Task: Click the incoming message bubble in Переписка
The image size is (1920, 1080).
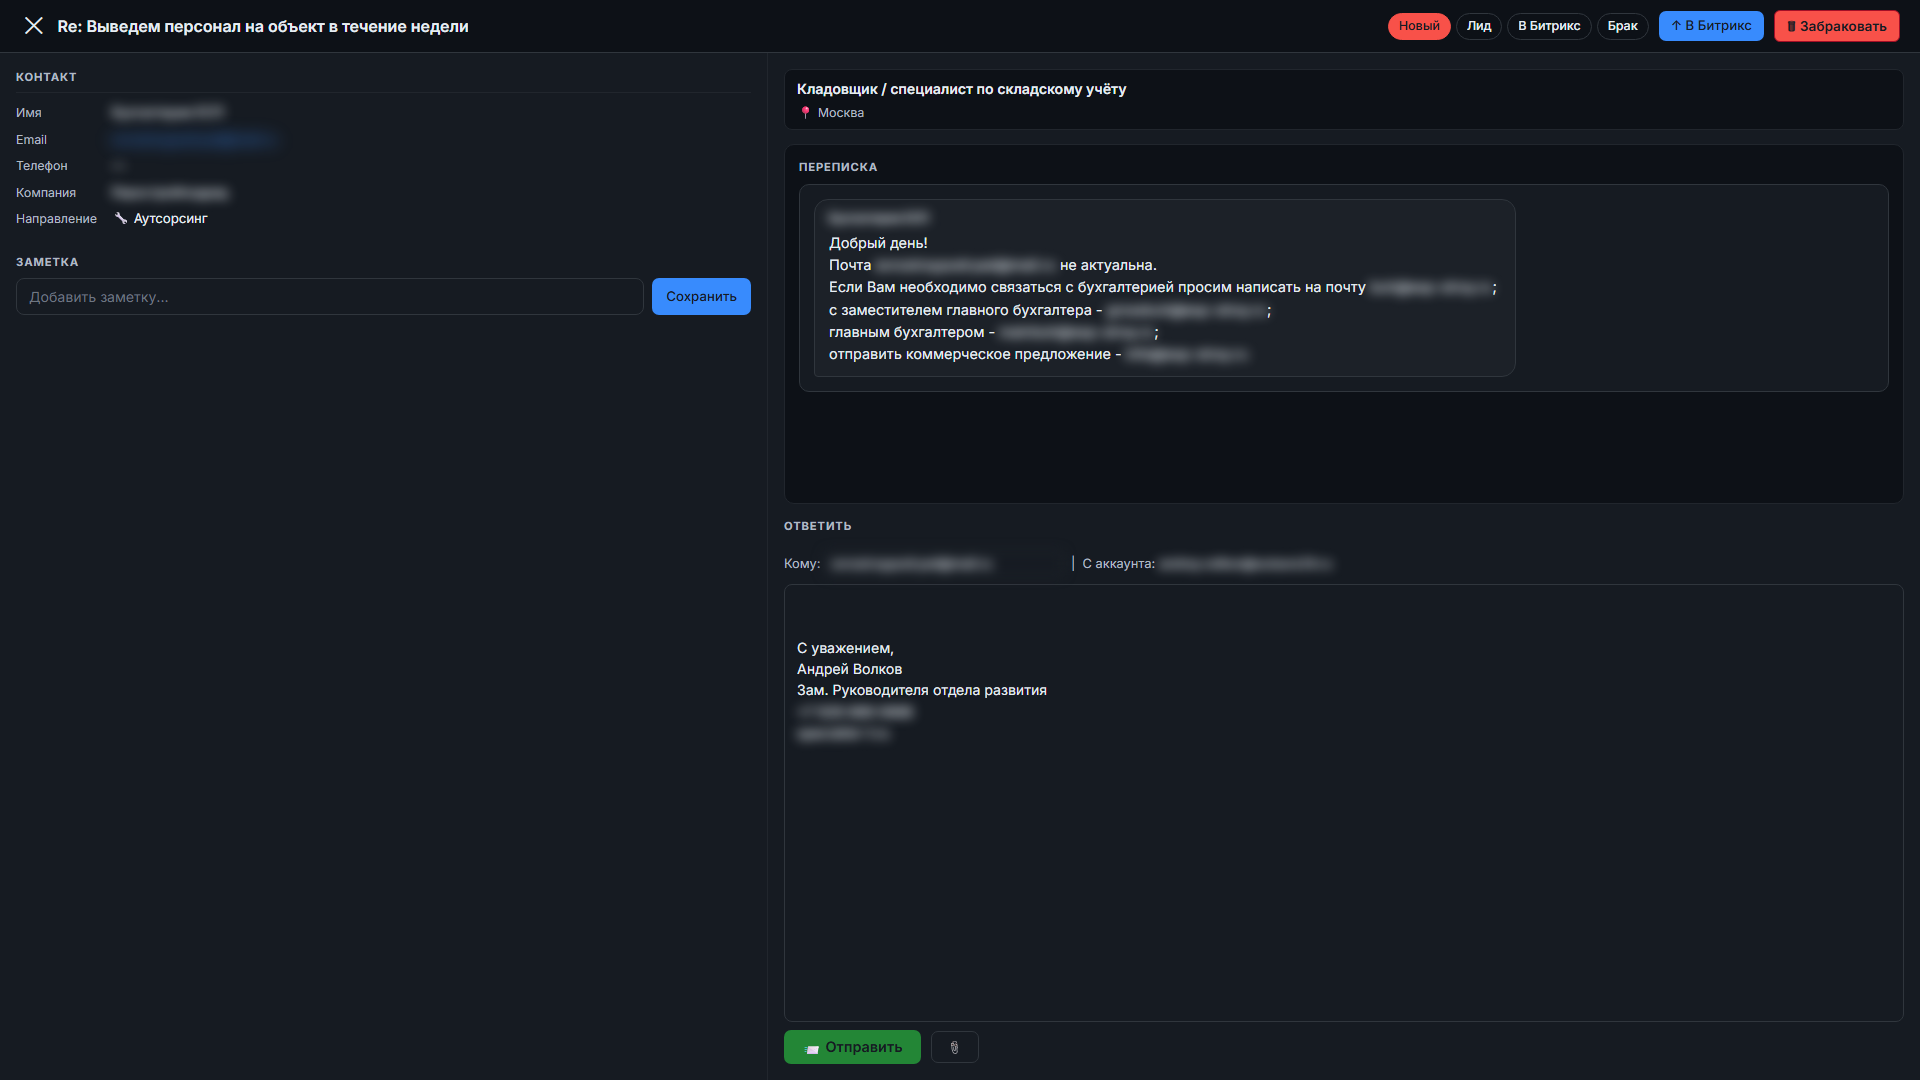Action: [x=1164, y=288]
